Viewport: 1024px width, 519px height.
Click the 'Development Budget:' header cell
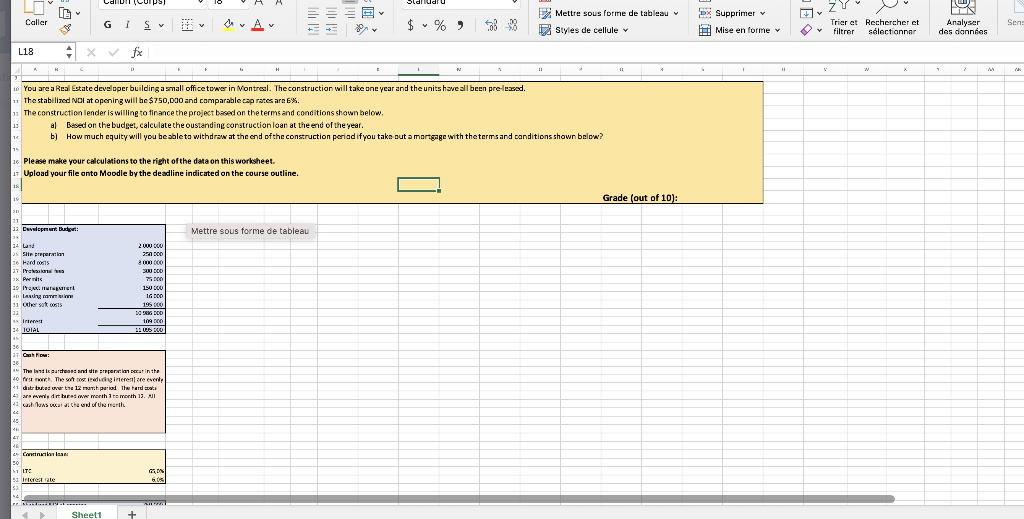(x=51, y=229)
